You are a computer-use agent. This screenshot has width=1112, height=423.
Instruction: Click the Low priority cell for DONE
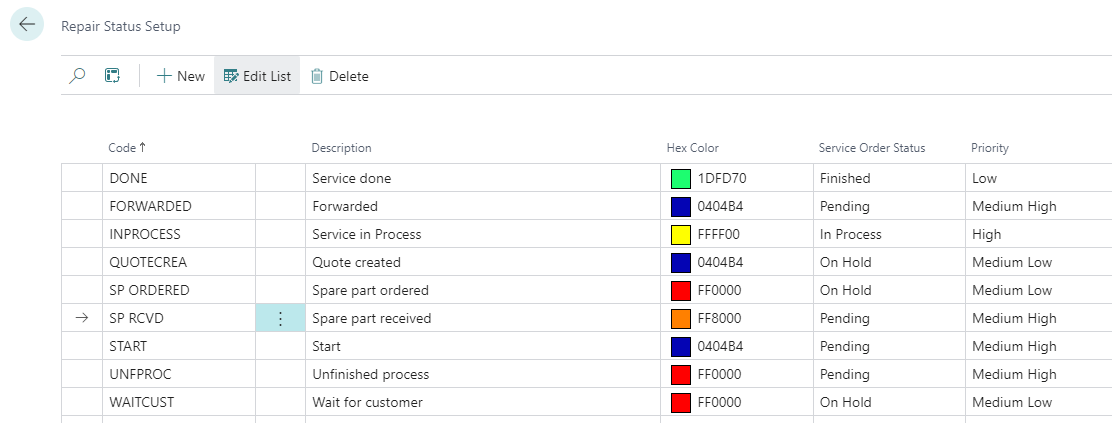pos(984,178)
